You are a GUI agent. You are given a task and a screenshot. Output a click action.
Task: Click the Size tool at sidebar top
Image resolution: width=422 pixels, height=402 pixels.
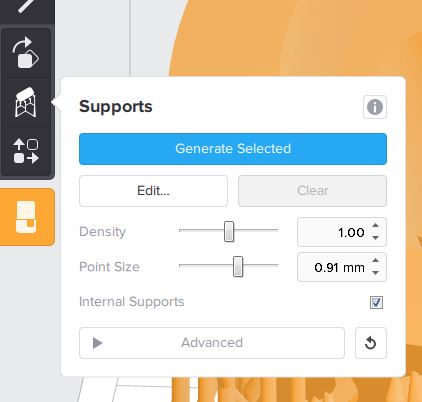pos(26,7)
